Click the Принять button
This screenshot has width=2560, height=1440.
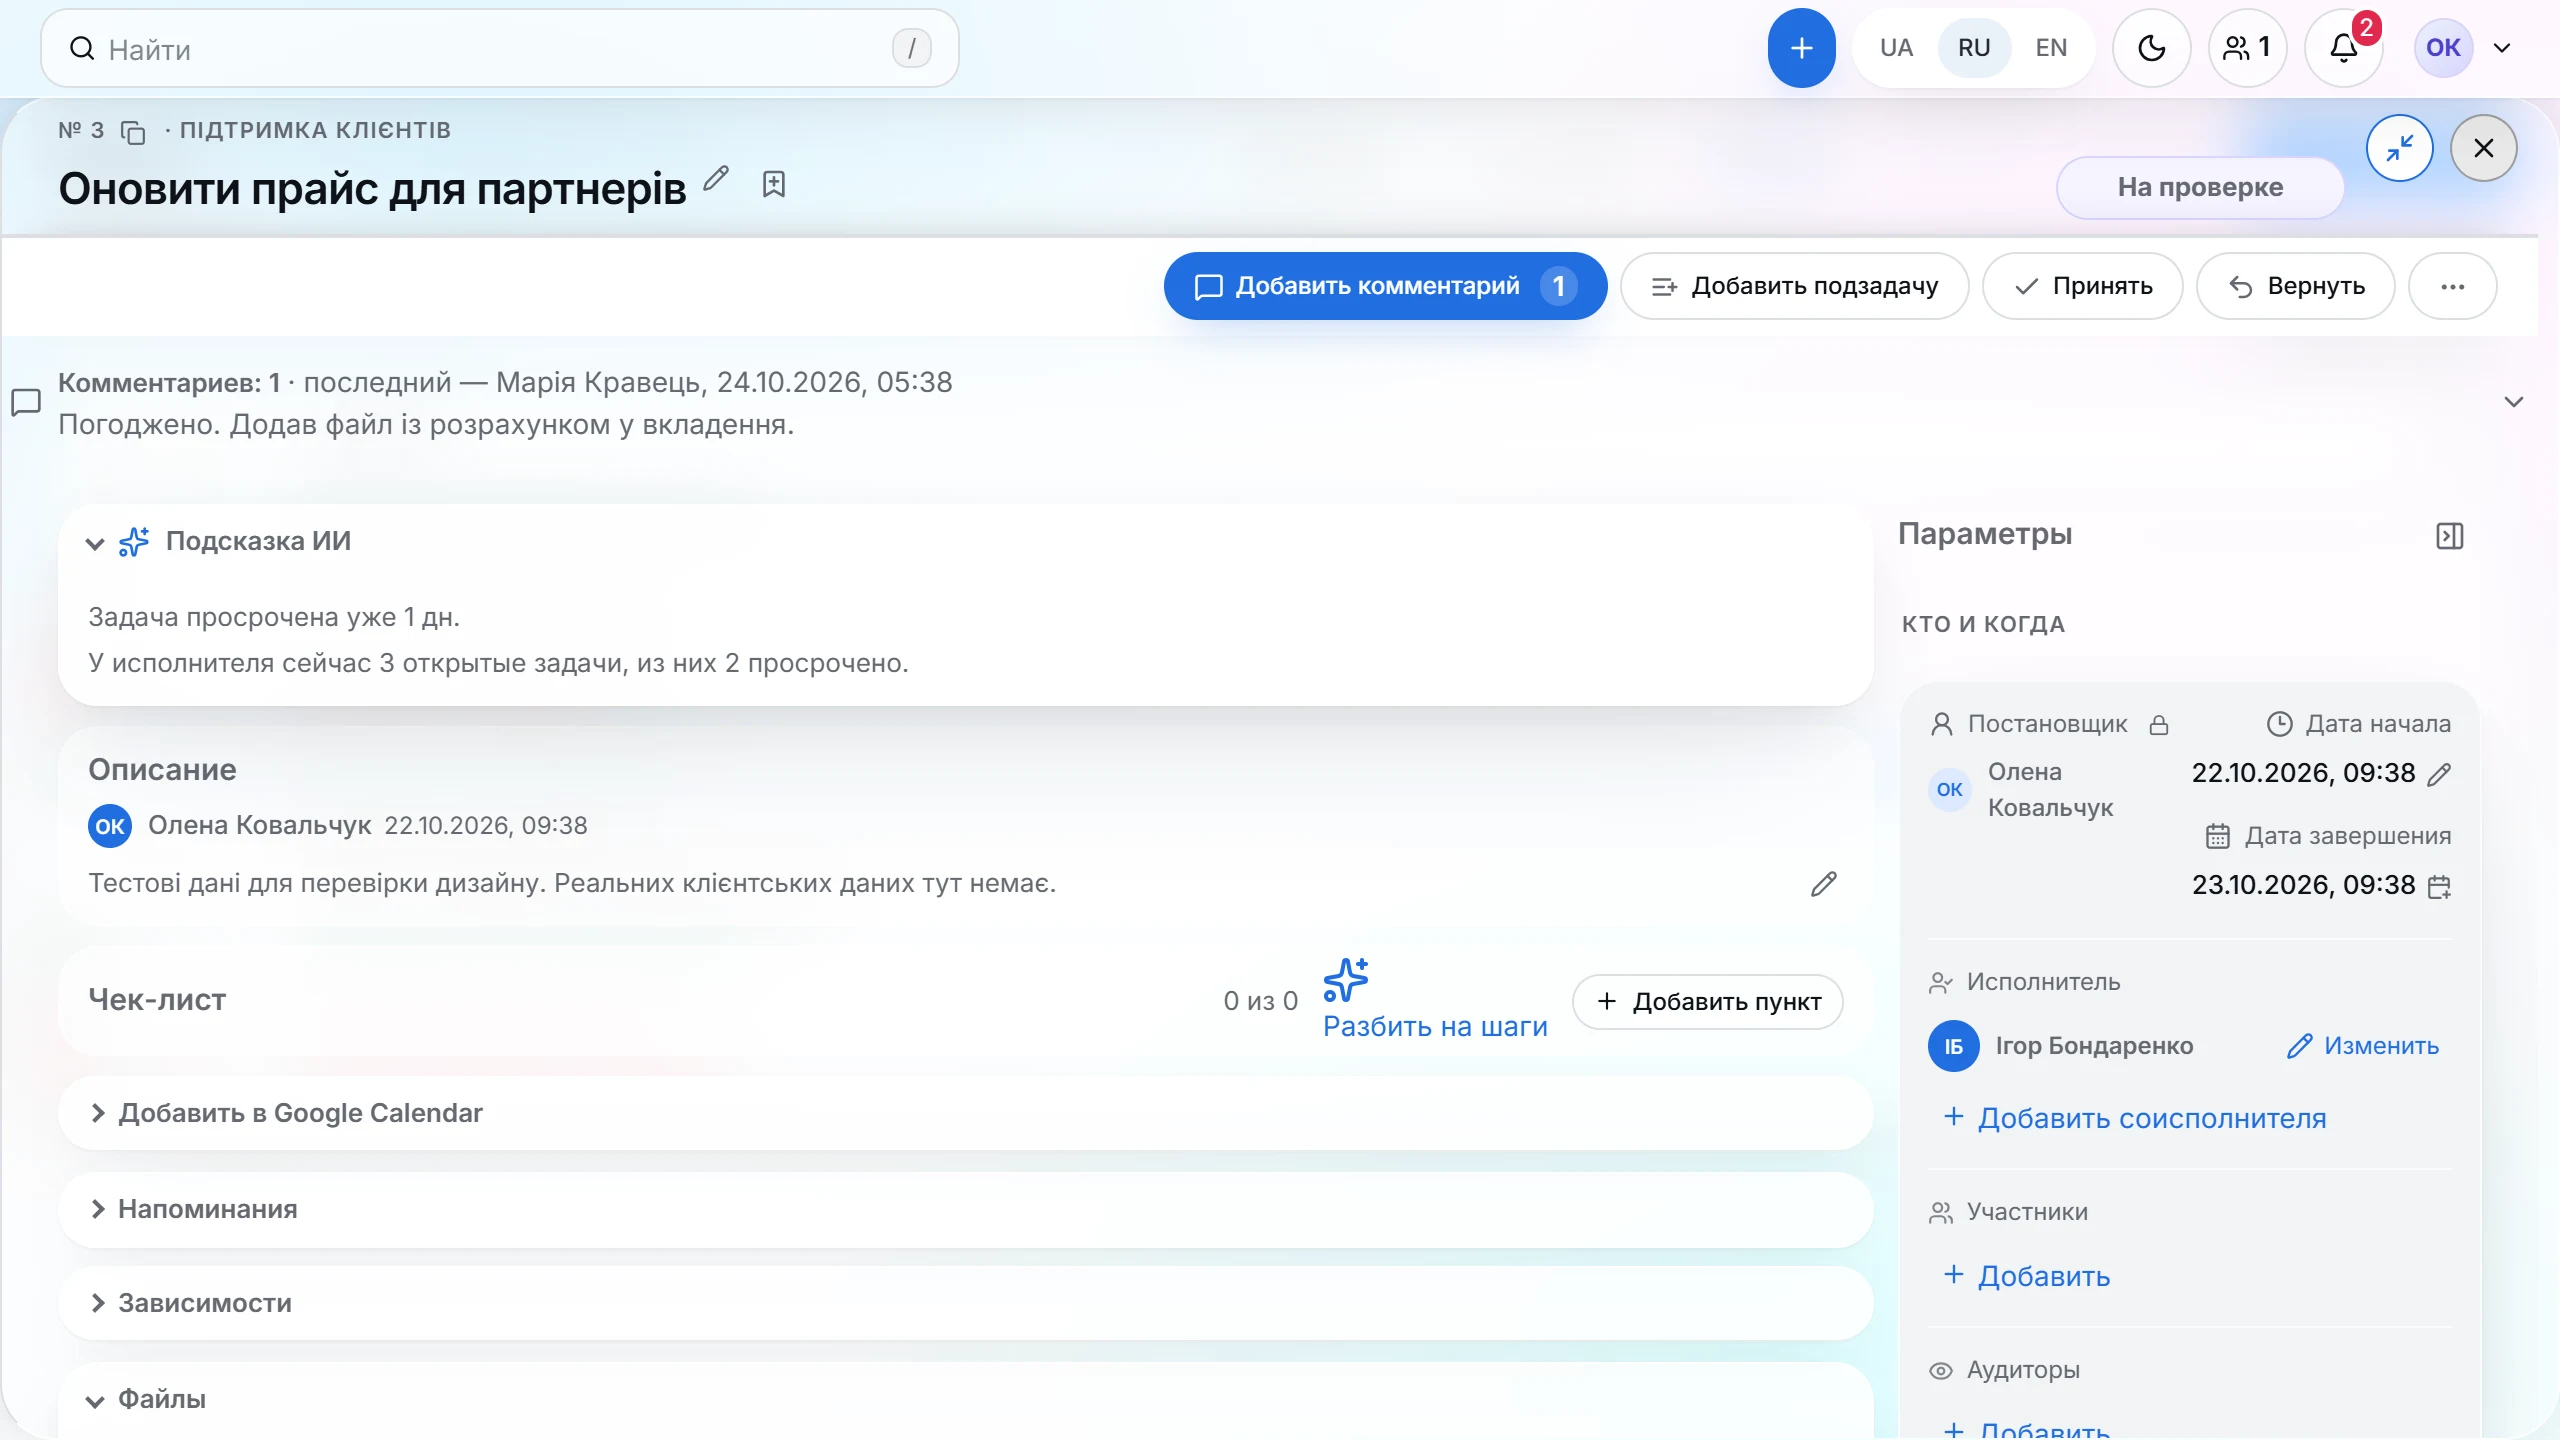coord(2082,286)
